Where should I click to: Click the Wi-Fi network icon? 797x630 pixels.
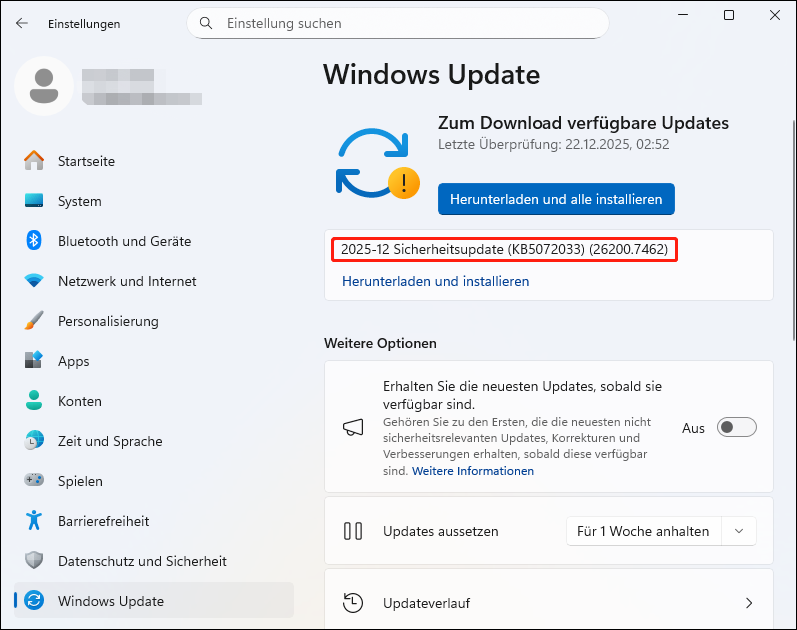pos(34,280)
